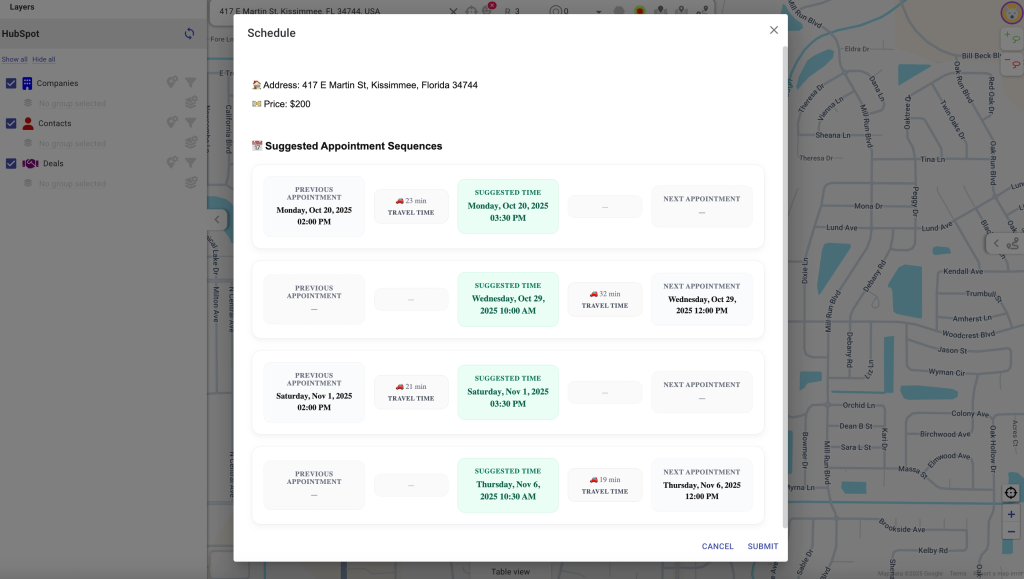Screen dimensions: 1024x579
Task: Expand the right side panel chevron
Action: click(x=996, y=243)
